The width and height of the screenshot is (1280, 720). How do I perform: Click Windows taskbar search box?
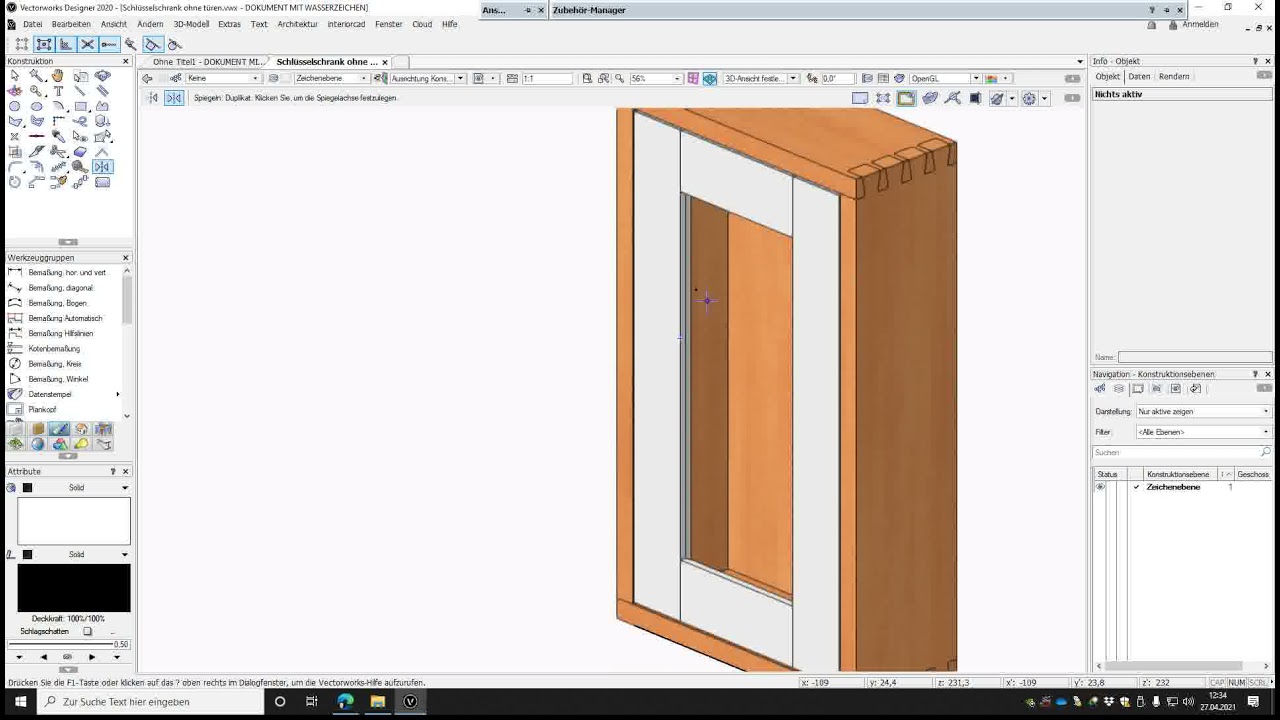pyautogui.click(x=151, y=702)
